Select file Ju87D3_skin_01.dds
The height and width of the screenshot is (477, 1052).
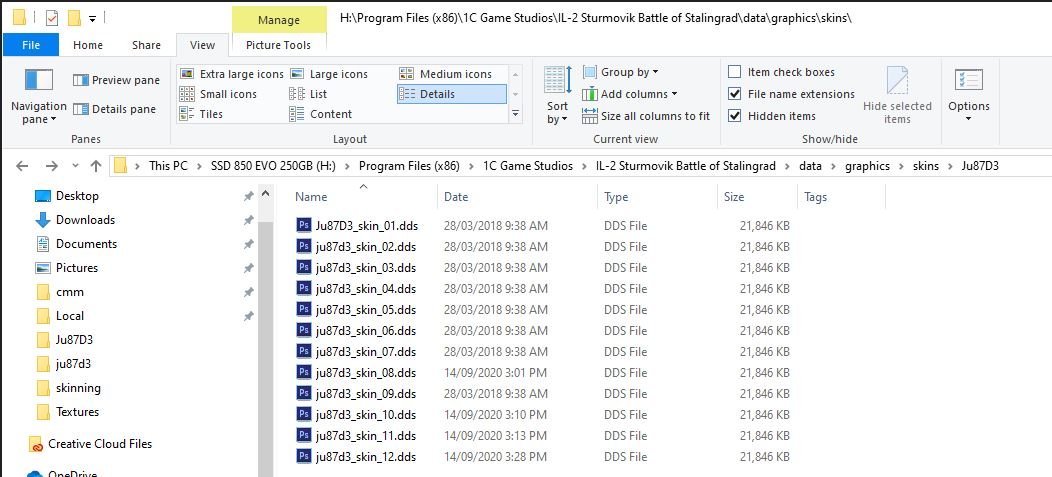[366, 225]
